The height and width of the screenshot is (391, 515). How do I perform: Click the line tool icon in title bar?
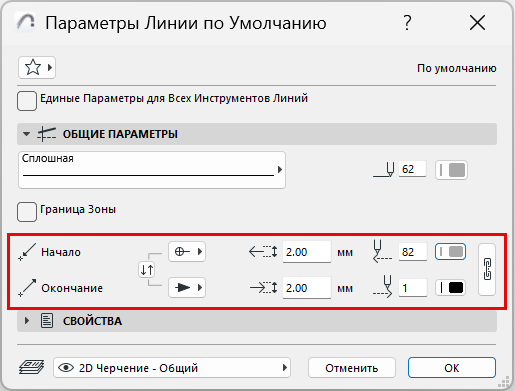(26, 22)
